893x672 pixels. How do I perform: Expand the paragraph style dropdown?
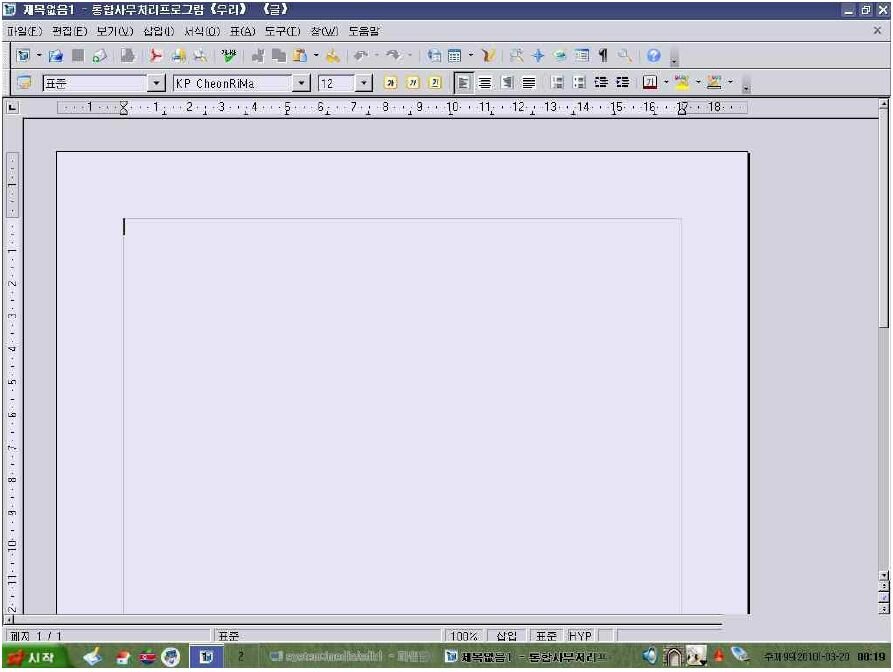(x=155, y=83)
